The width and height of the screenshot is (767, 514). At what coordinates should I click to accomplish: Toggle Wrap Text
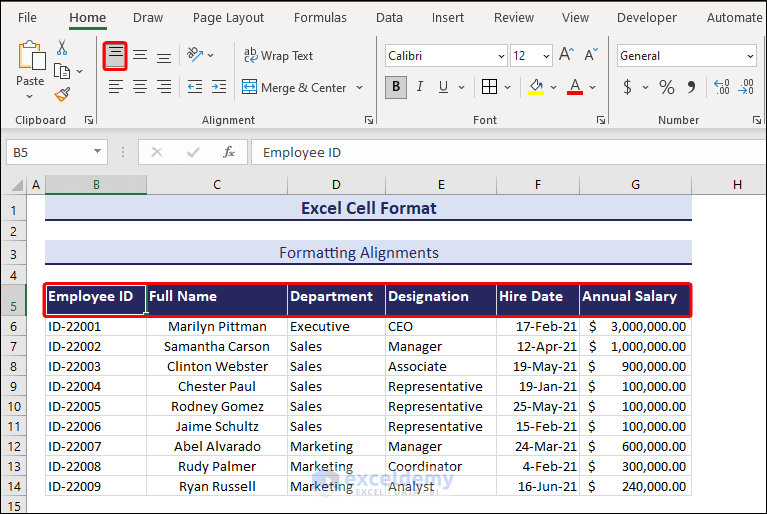coord(277,56)
